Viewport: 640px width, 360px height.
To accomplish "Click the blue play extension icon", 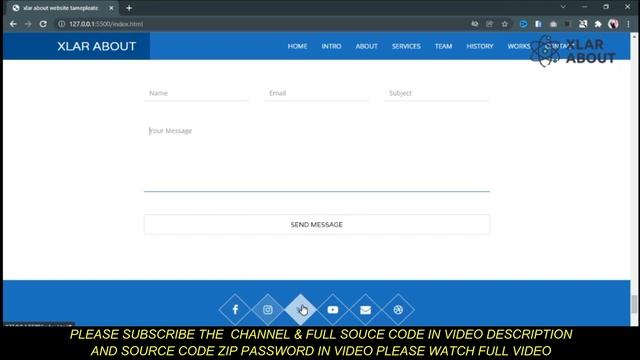I will [523, 24].
